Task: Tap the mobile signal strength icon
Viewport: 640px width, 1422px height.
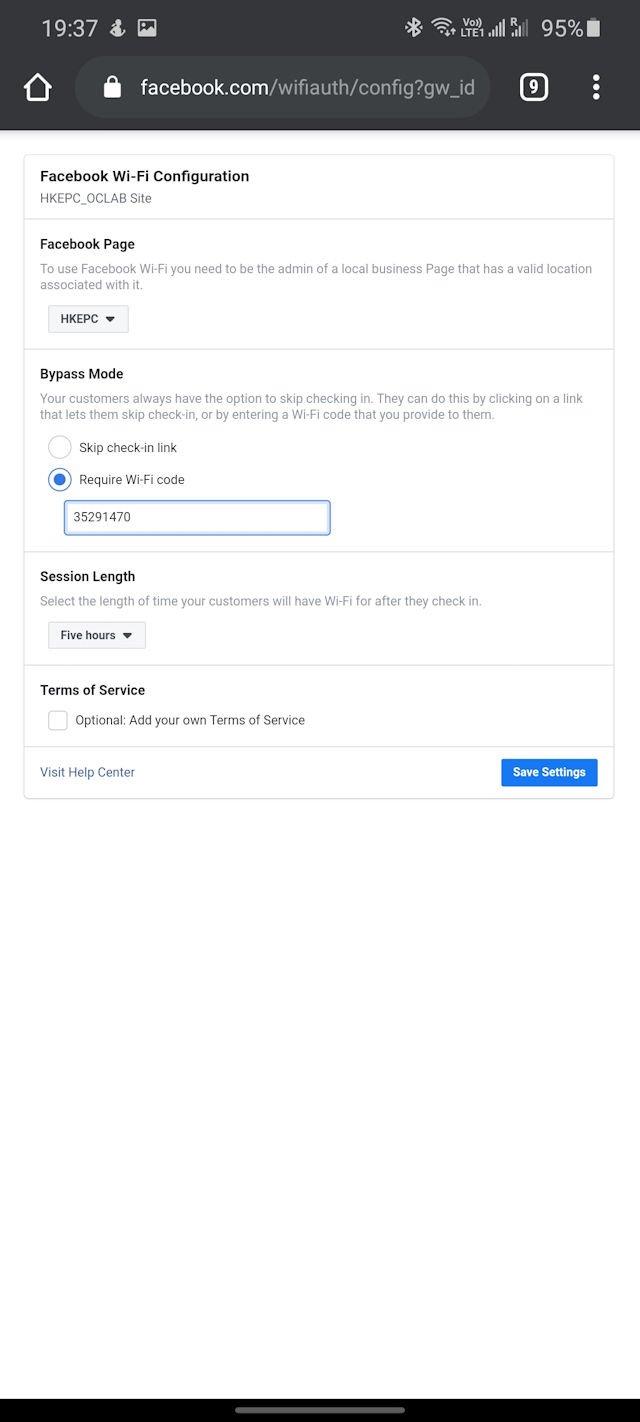Action: [x=496, y=28]
